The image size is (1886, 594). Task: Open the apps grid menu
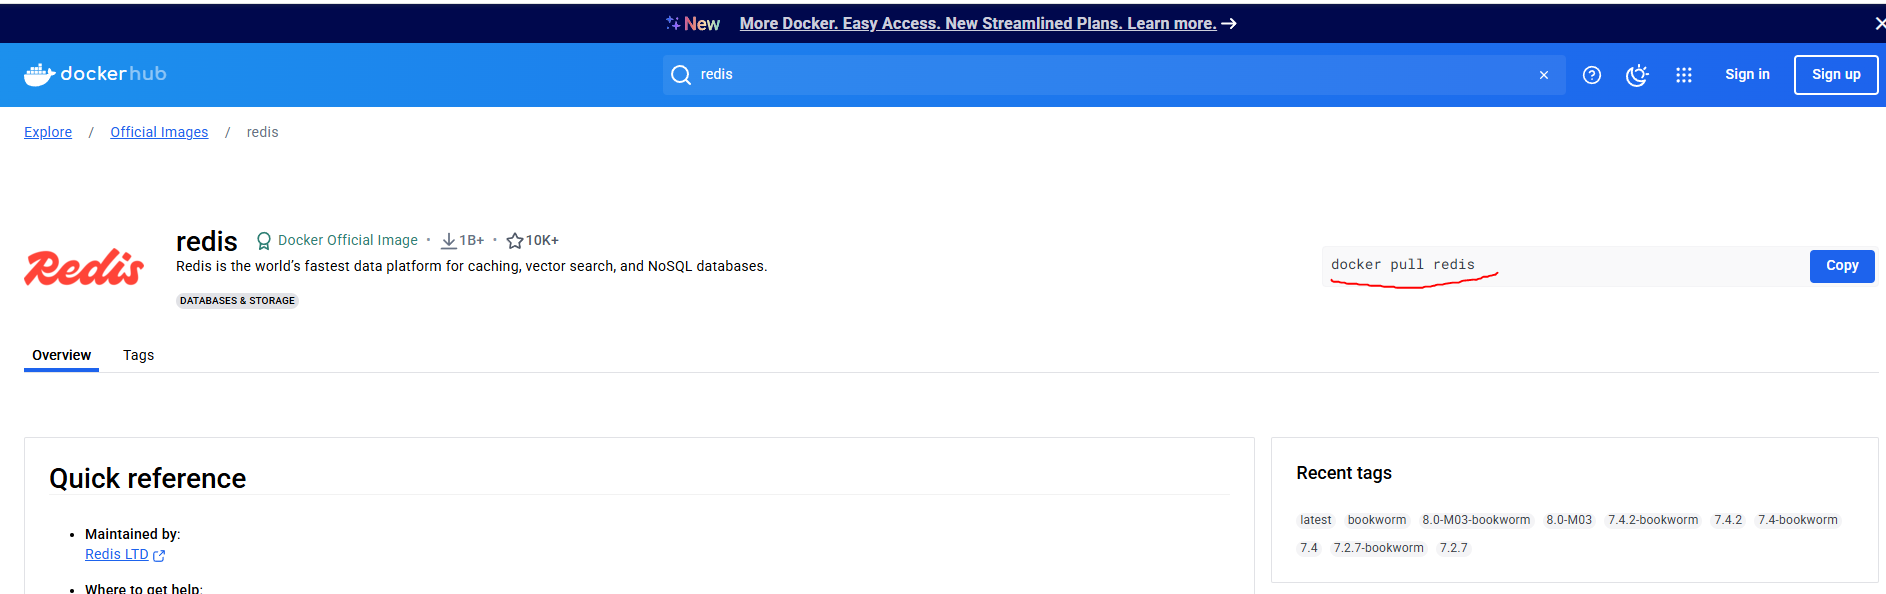pyautogui.click(x=1684, y=75)
